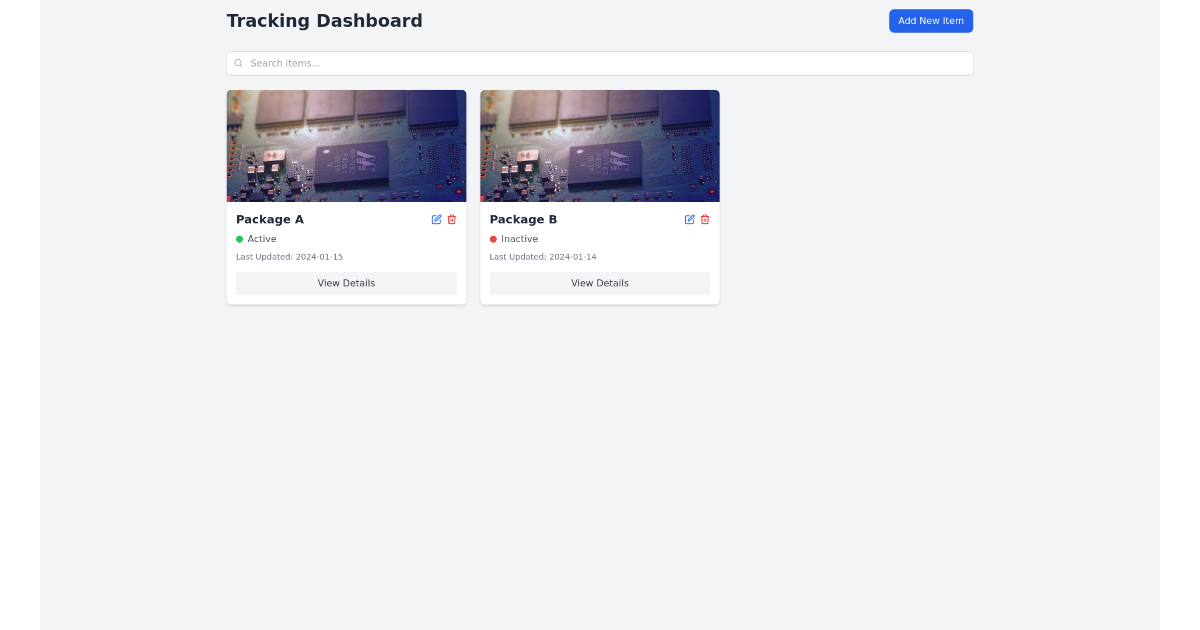Viewport: 1200px width, 630px height.
Task: Select the edit pencil icon for Package B
Action: click(690, 219)
